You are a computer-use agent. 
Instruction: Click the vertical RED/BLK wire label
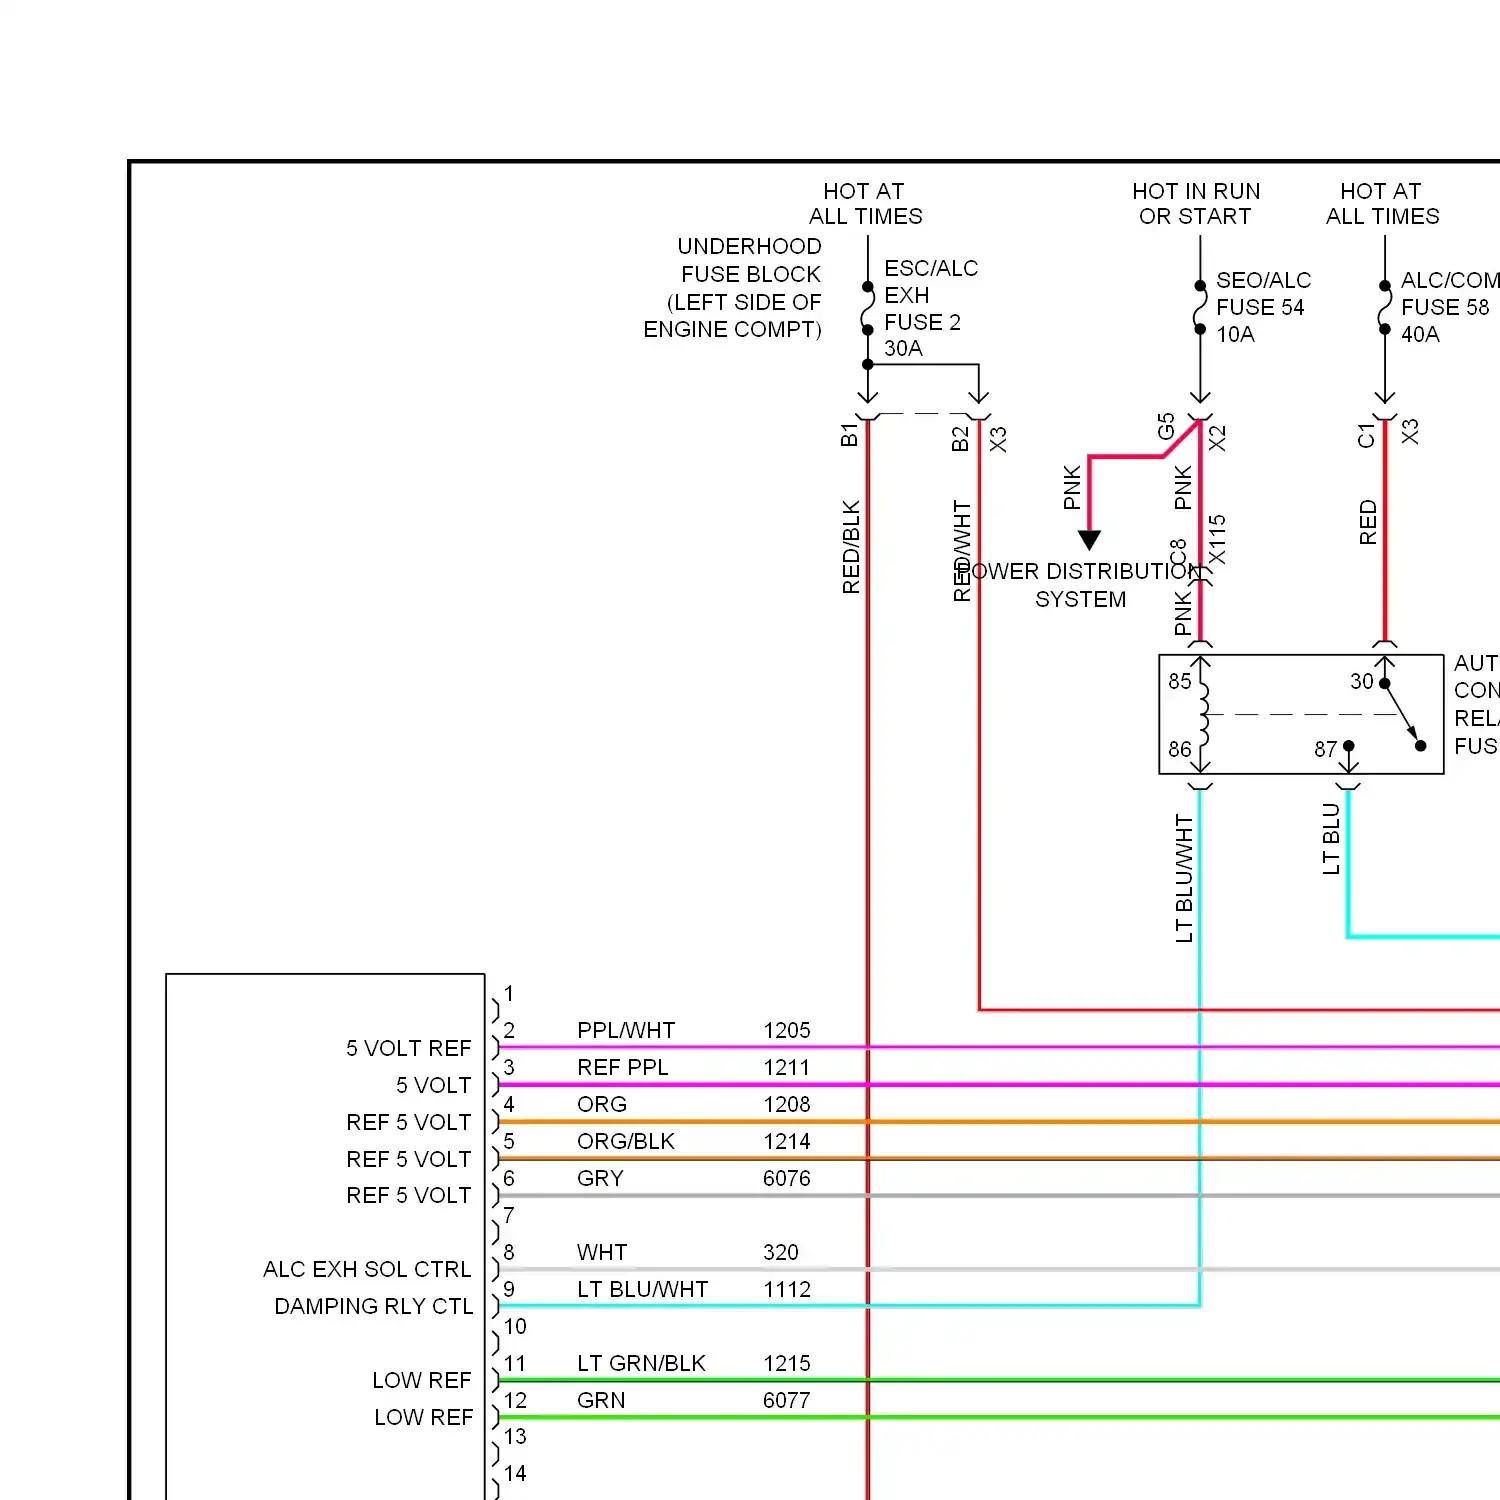click(851, 547)
